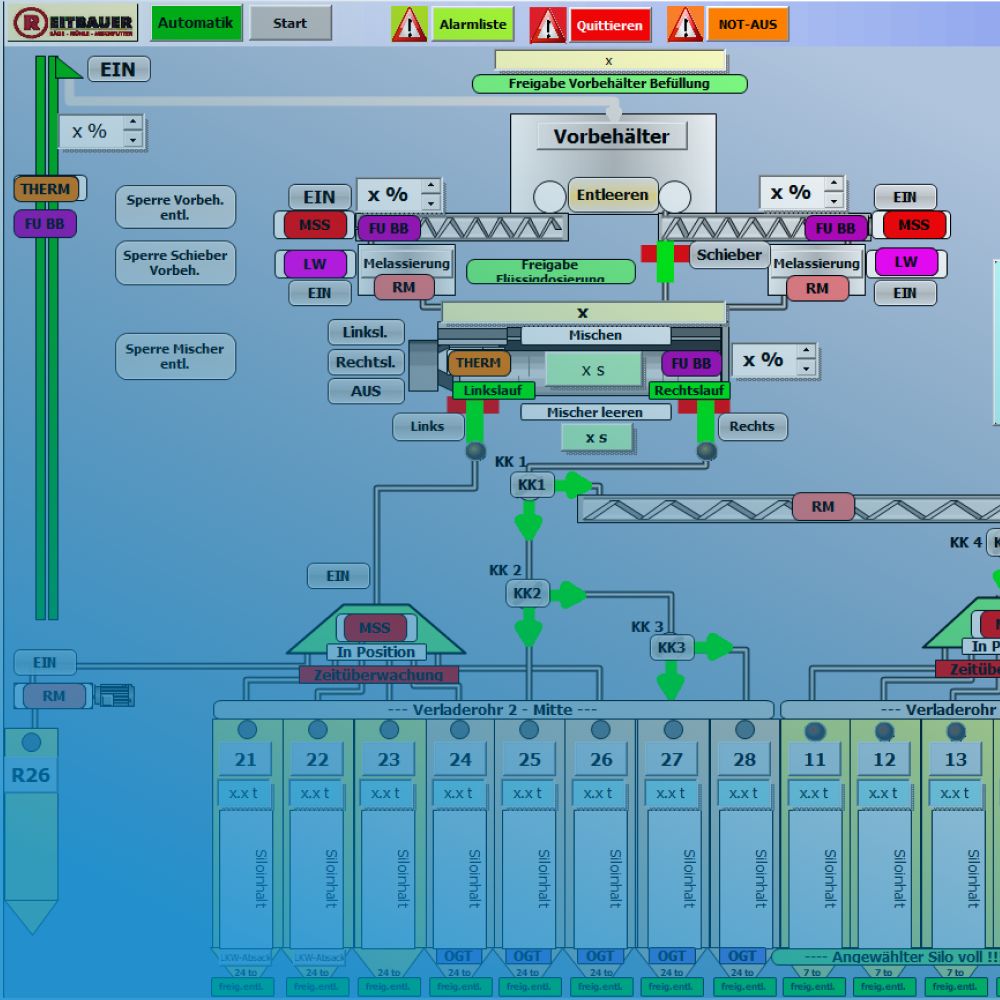Toggle Automatik mode
Screen dimensions: 1000x1000
196,23
